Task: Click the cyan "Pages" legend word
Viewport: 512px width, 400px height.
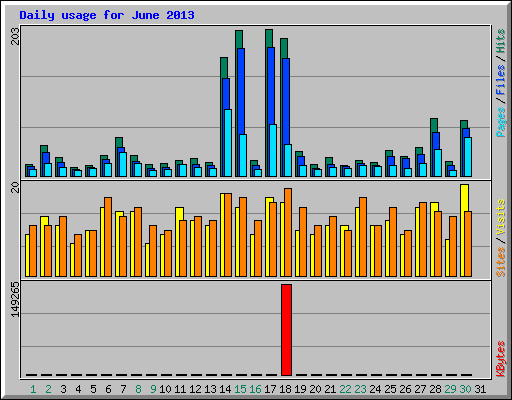Action: pos(500,122)
